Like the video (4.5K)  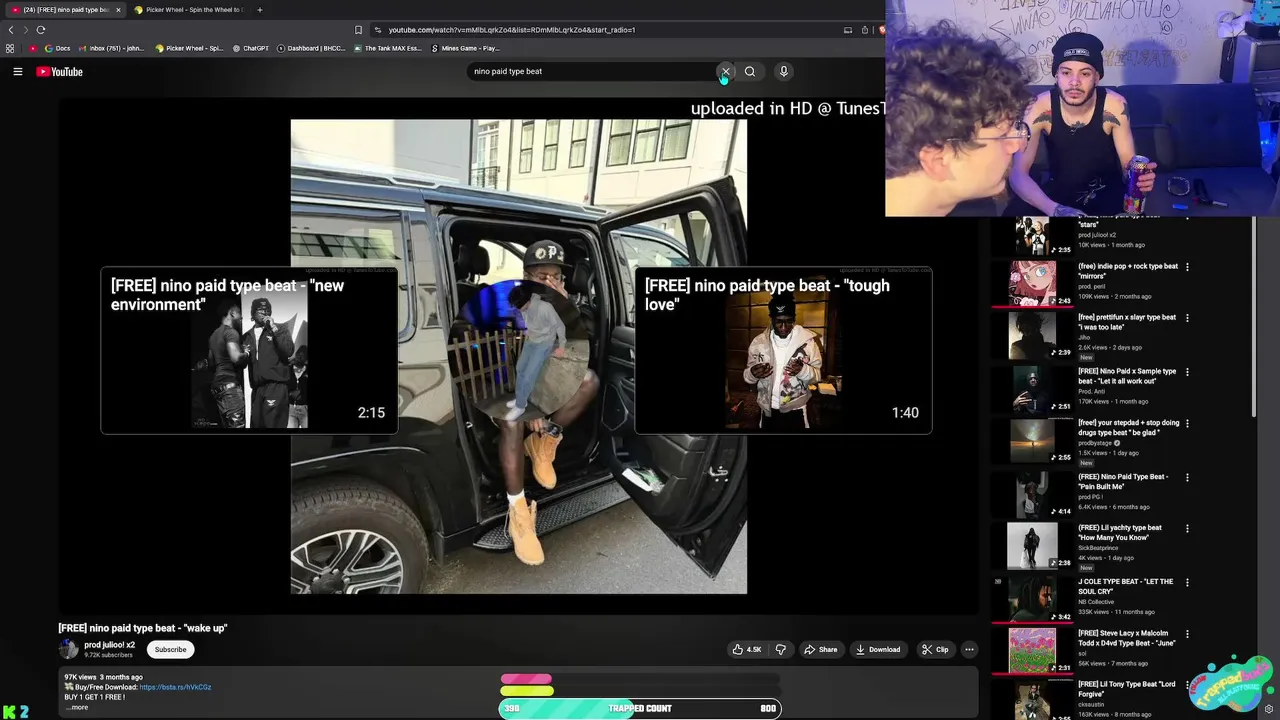(747, 649)
